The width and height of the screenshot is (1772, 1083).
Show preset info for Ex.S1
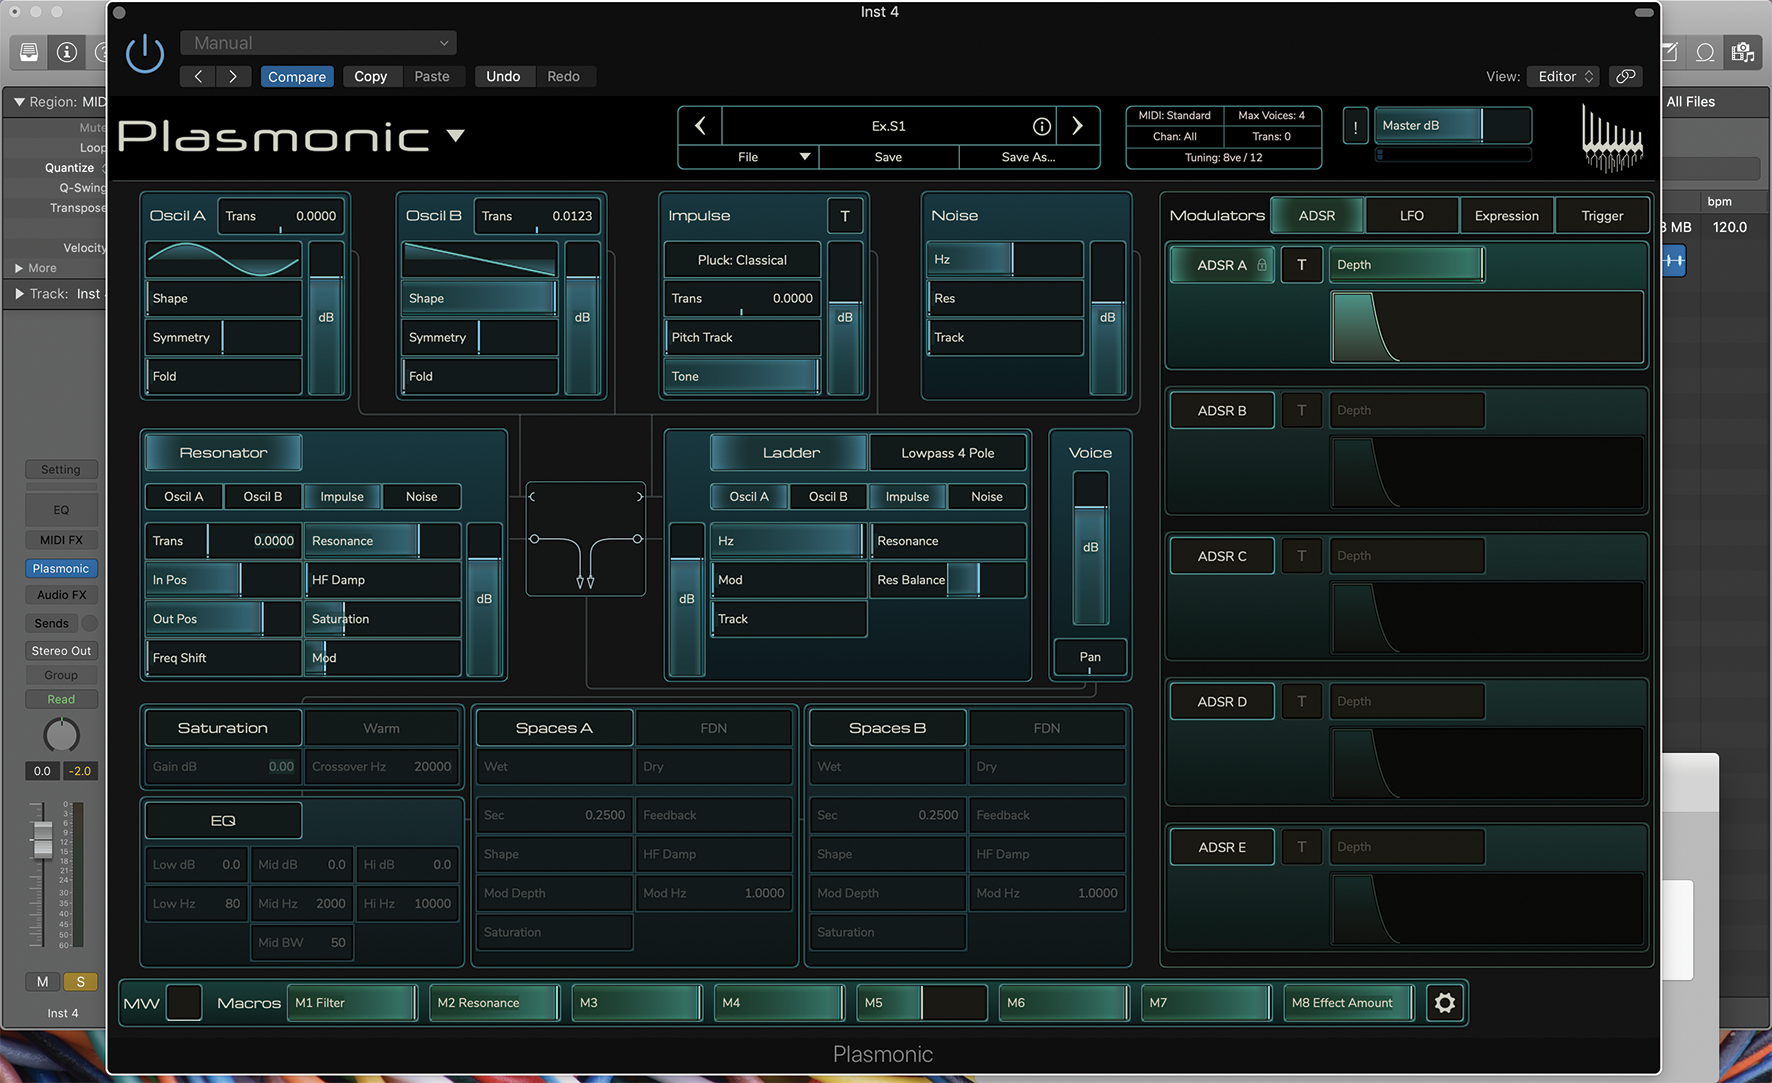pos(1041,126)
